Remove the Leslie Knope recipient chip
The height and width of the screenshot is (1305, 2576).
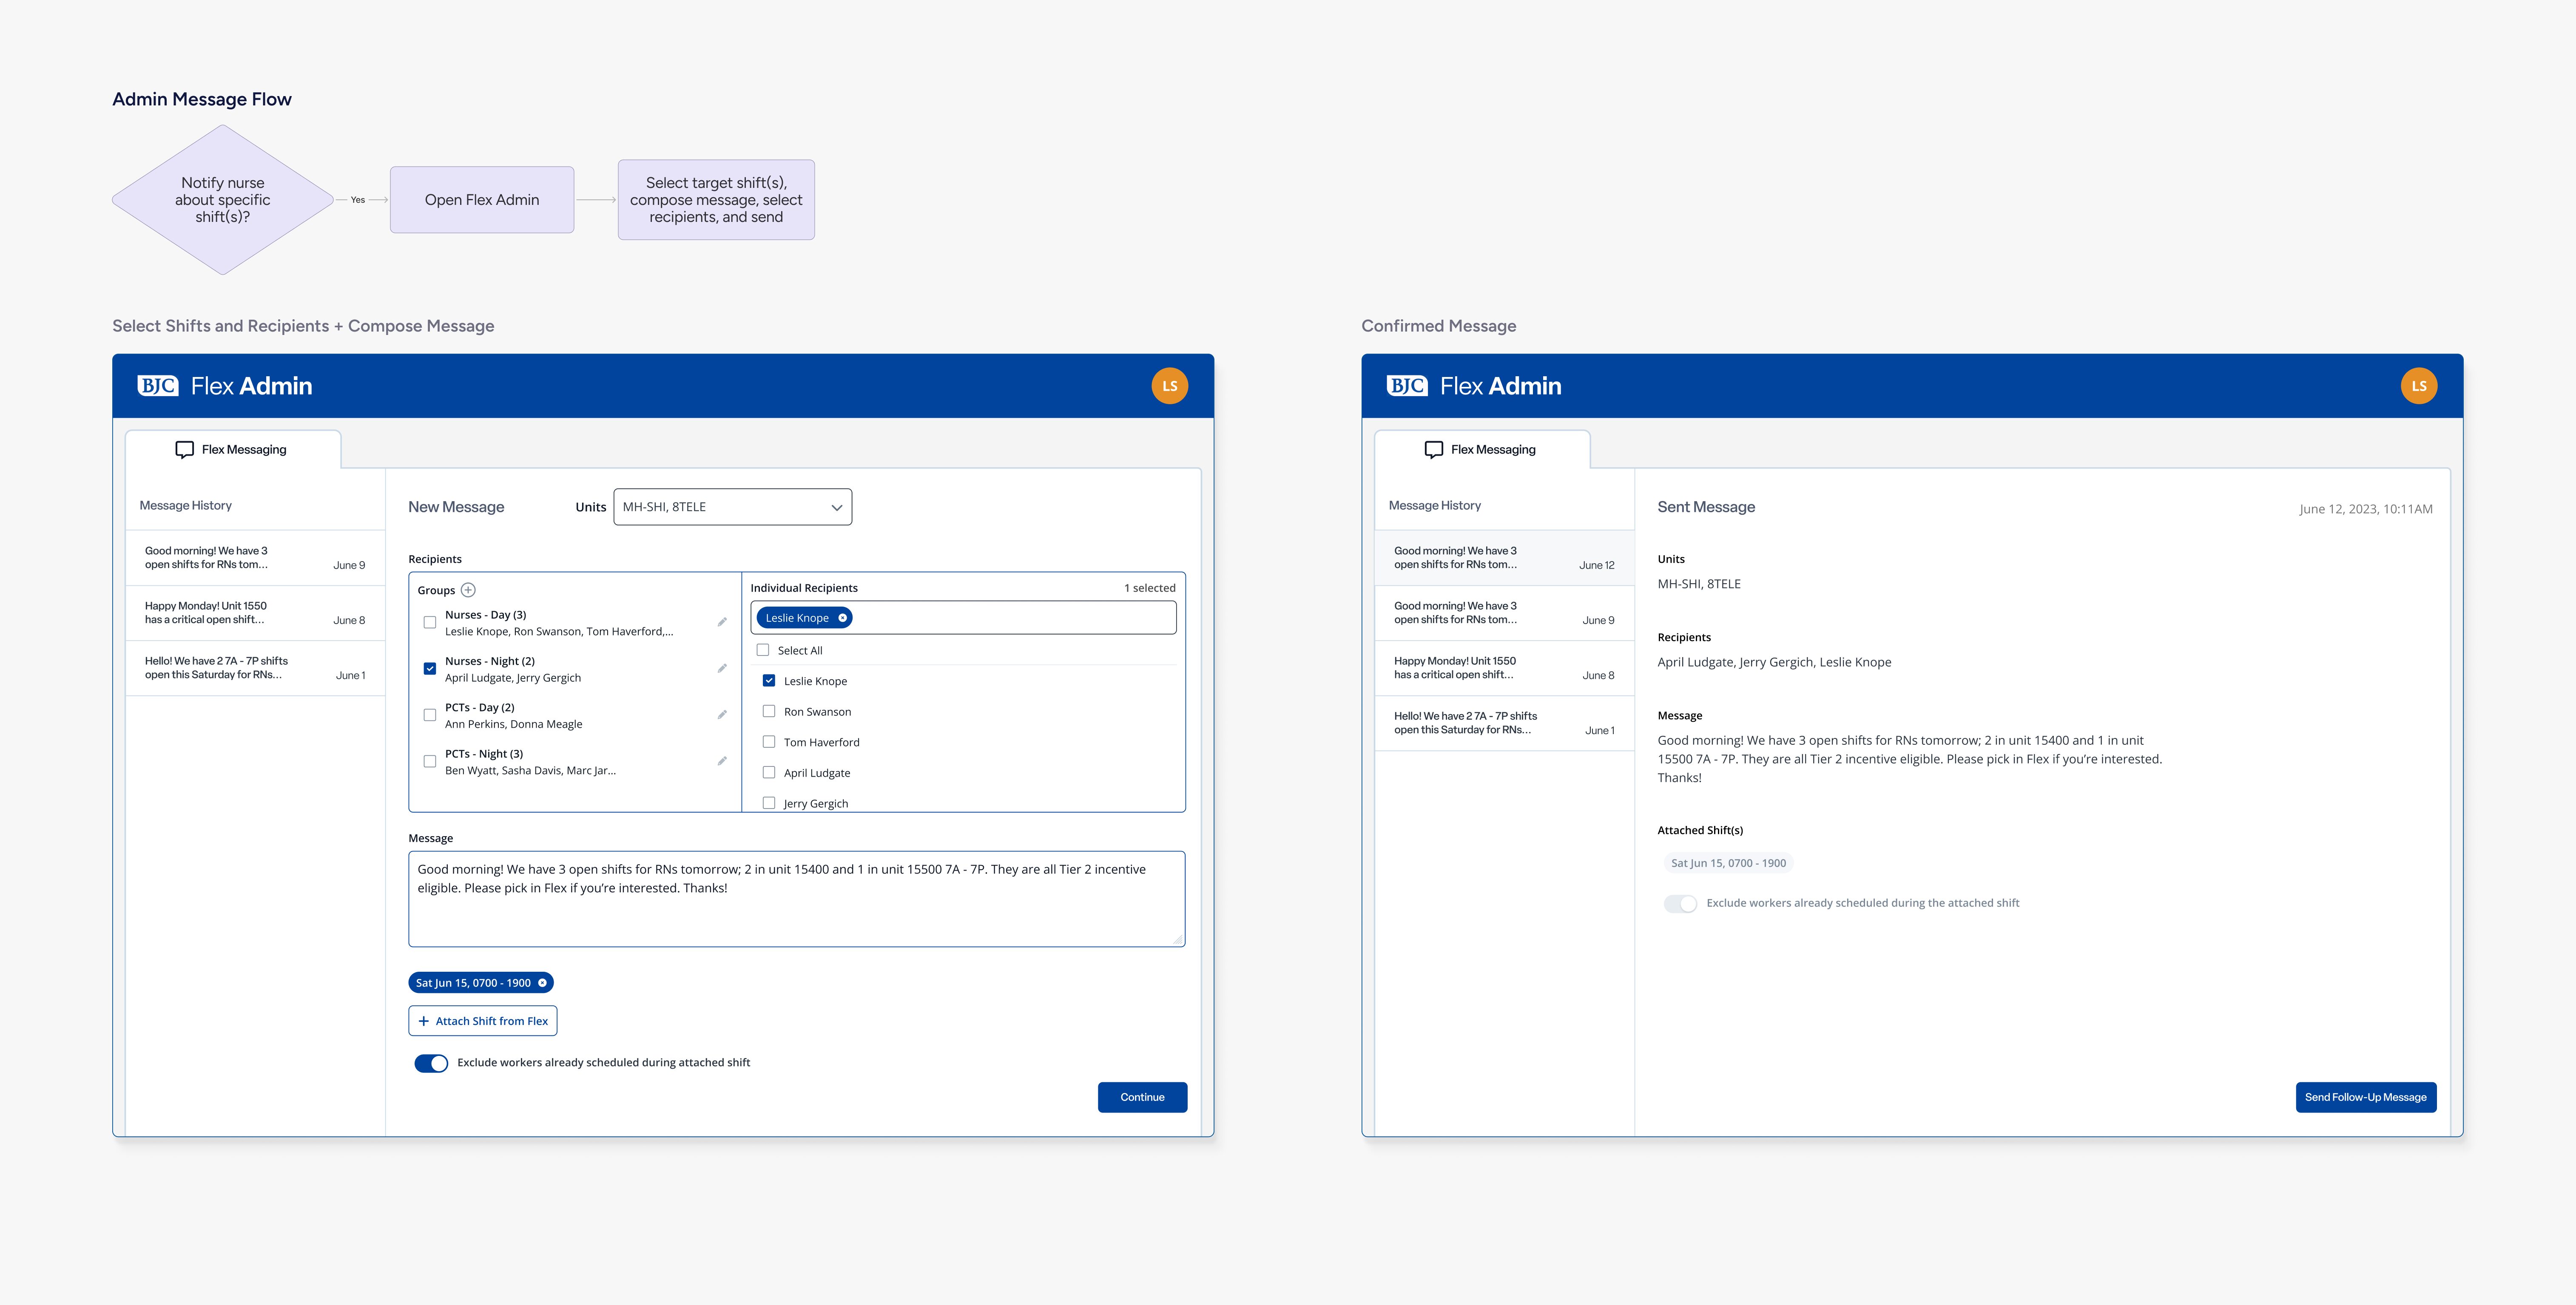[x=843, y=618]
